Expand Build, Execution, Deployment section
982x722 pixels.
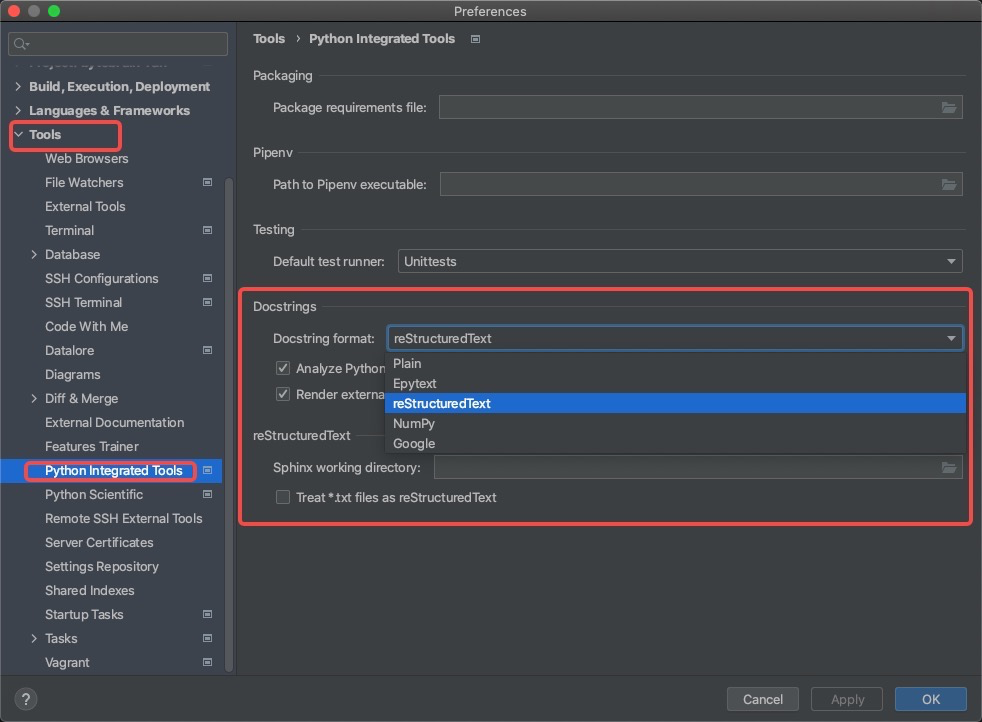pyautogui.click(x=18, y=86)
